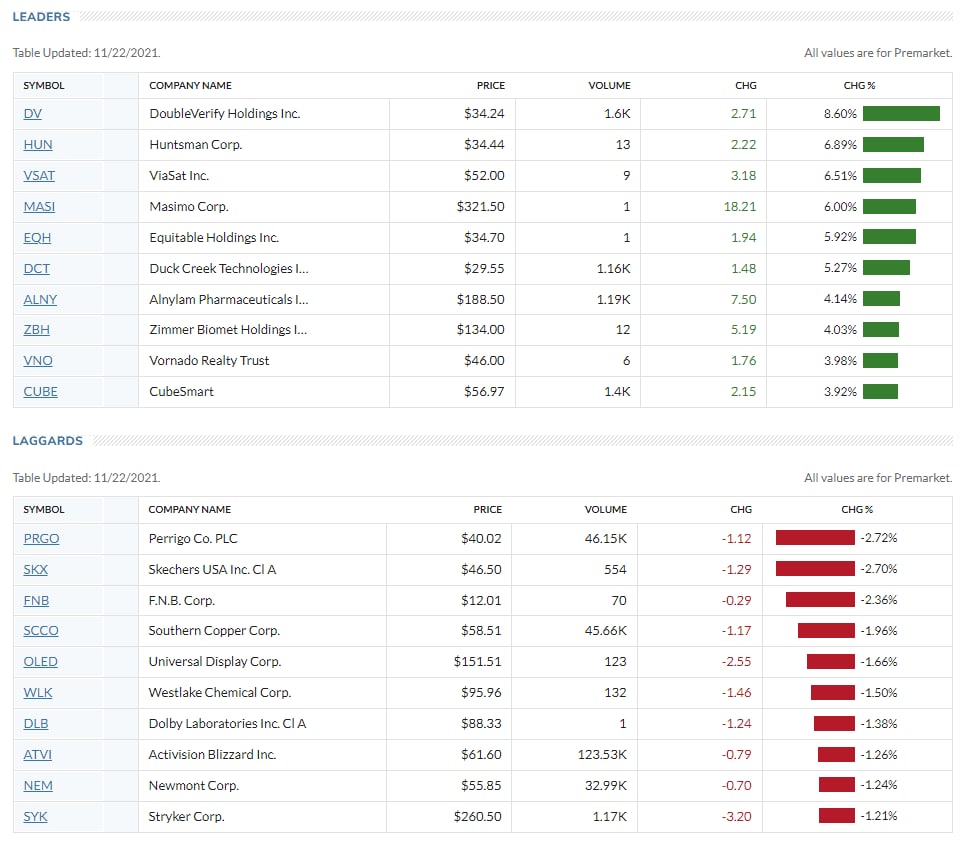Select Activision Blizzard Inc. text
Image resolution: width=967 pixels, height=841 pixels.
pos(212,754)
